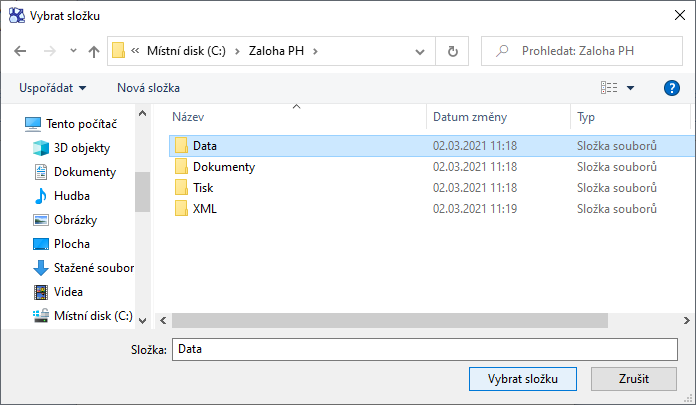Click the Up one level arrow
This screenshot has width=696, height=405.
coord(94,51)
